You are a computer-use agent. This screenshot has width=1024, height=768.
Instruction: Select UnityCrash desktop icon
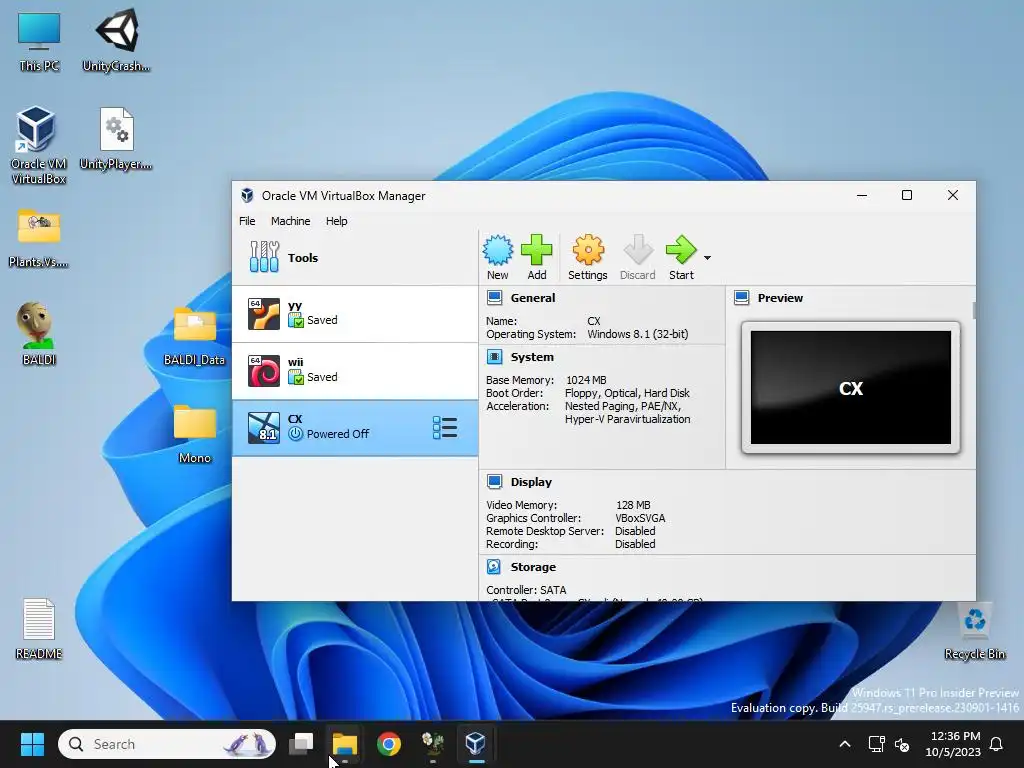pyautogui.click(x=116, y=40)
